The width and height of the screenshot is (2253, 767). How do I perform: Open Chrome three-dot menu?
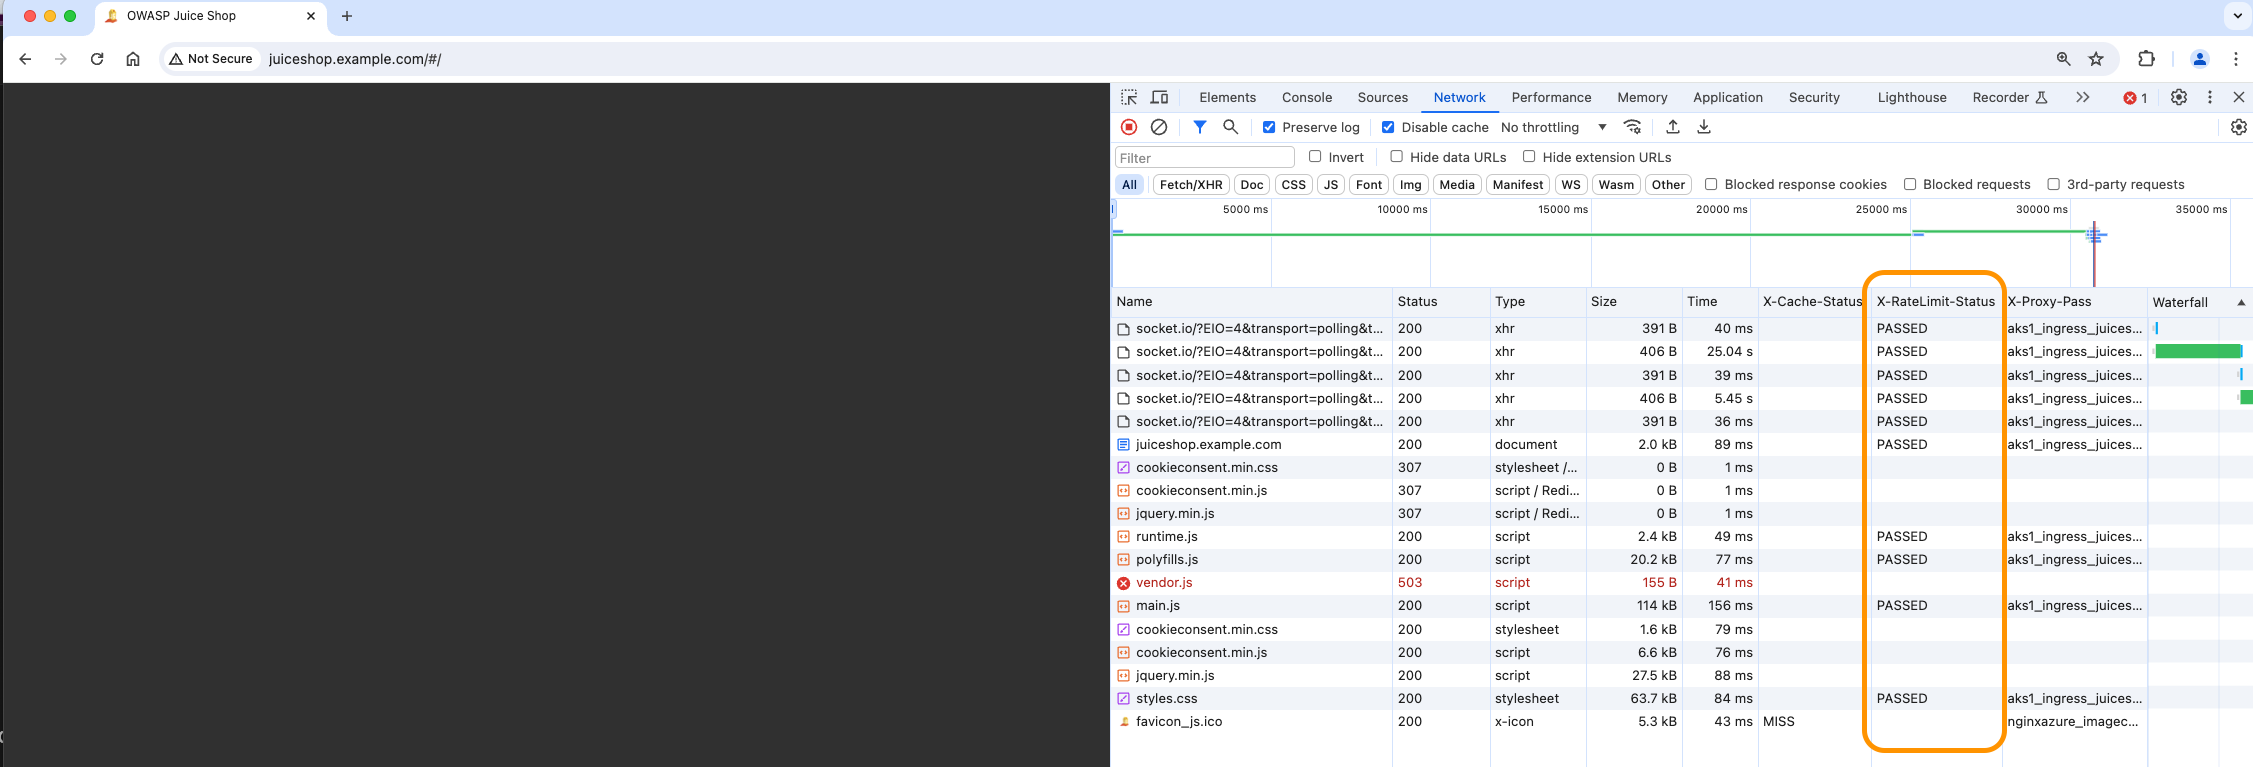point(2236,59)
